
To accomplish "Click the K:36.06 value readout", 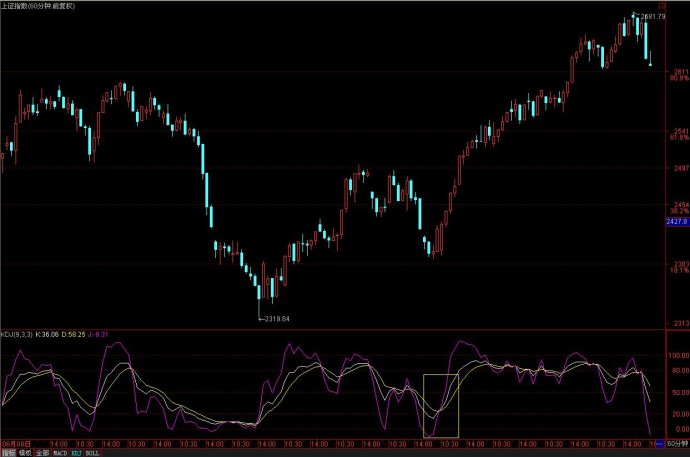I will coord(47,334).
